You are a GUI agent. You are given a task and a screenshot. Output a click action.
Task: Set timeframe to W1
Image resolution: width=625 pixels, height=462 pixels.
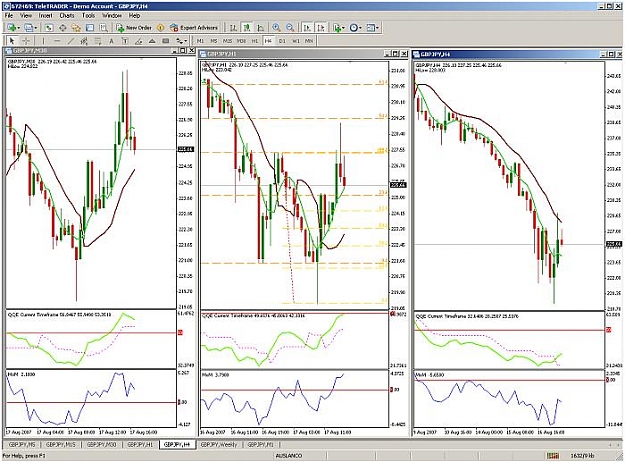point(295,41)
